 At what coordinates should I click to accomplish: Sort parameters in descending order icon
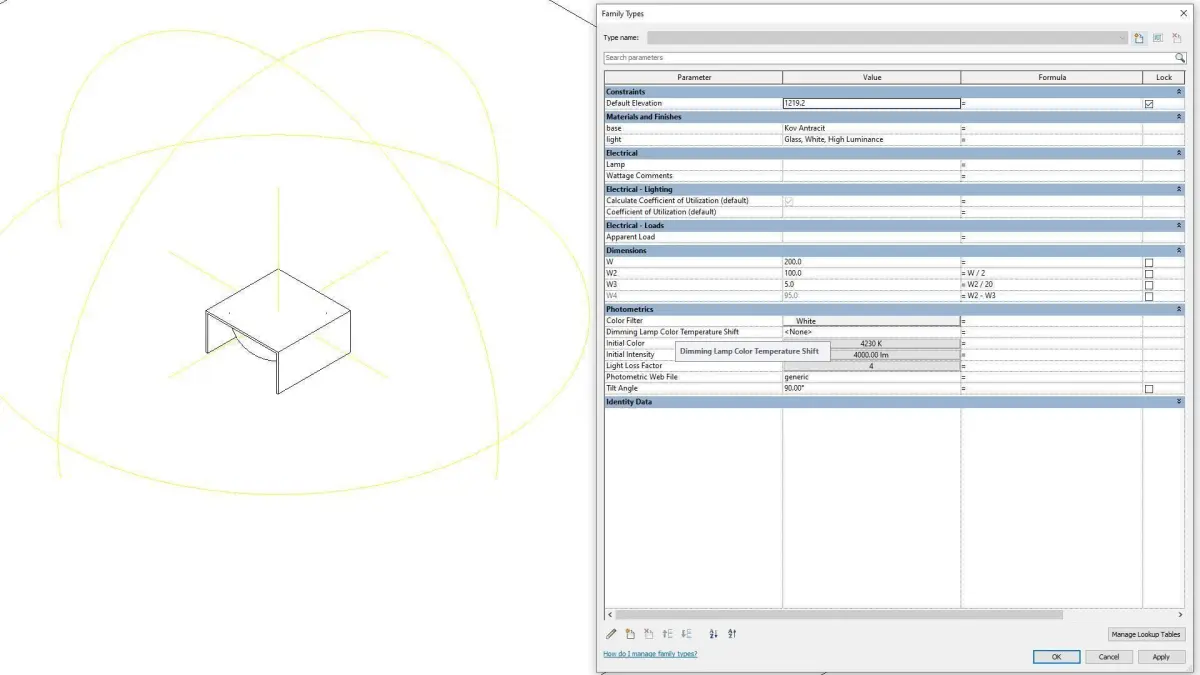click(x=732, y=634)
